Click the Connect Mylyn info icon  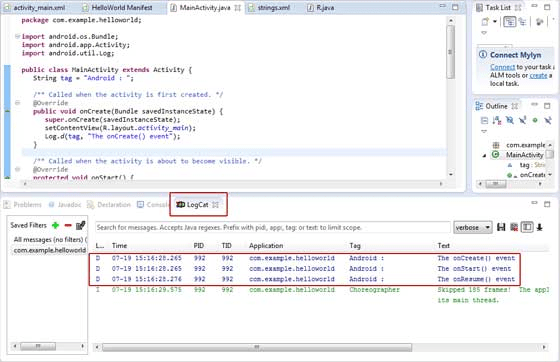click(483, 55)
